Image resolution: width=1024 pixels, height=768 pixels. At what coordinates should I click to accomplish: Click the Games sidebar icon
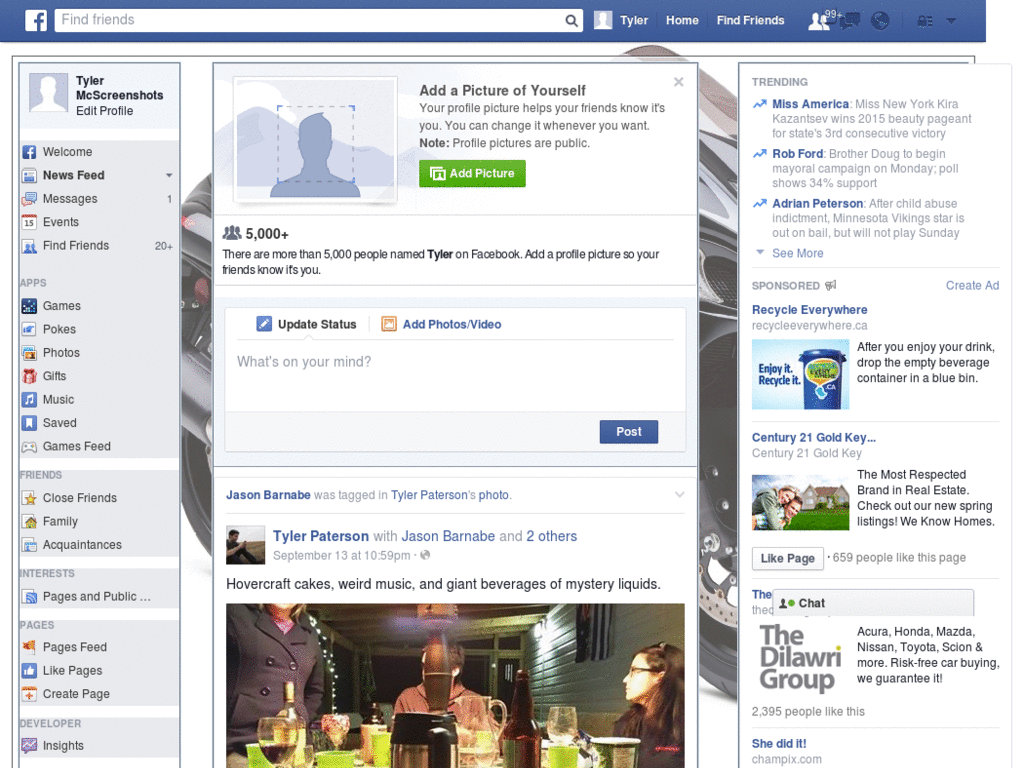[x=29, y=306]
